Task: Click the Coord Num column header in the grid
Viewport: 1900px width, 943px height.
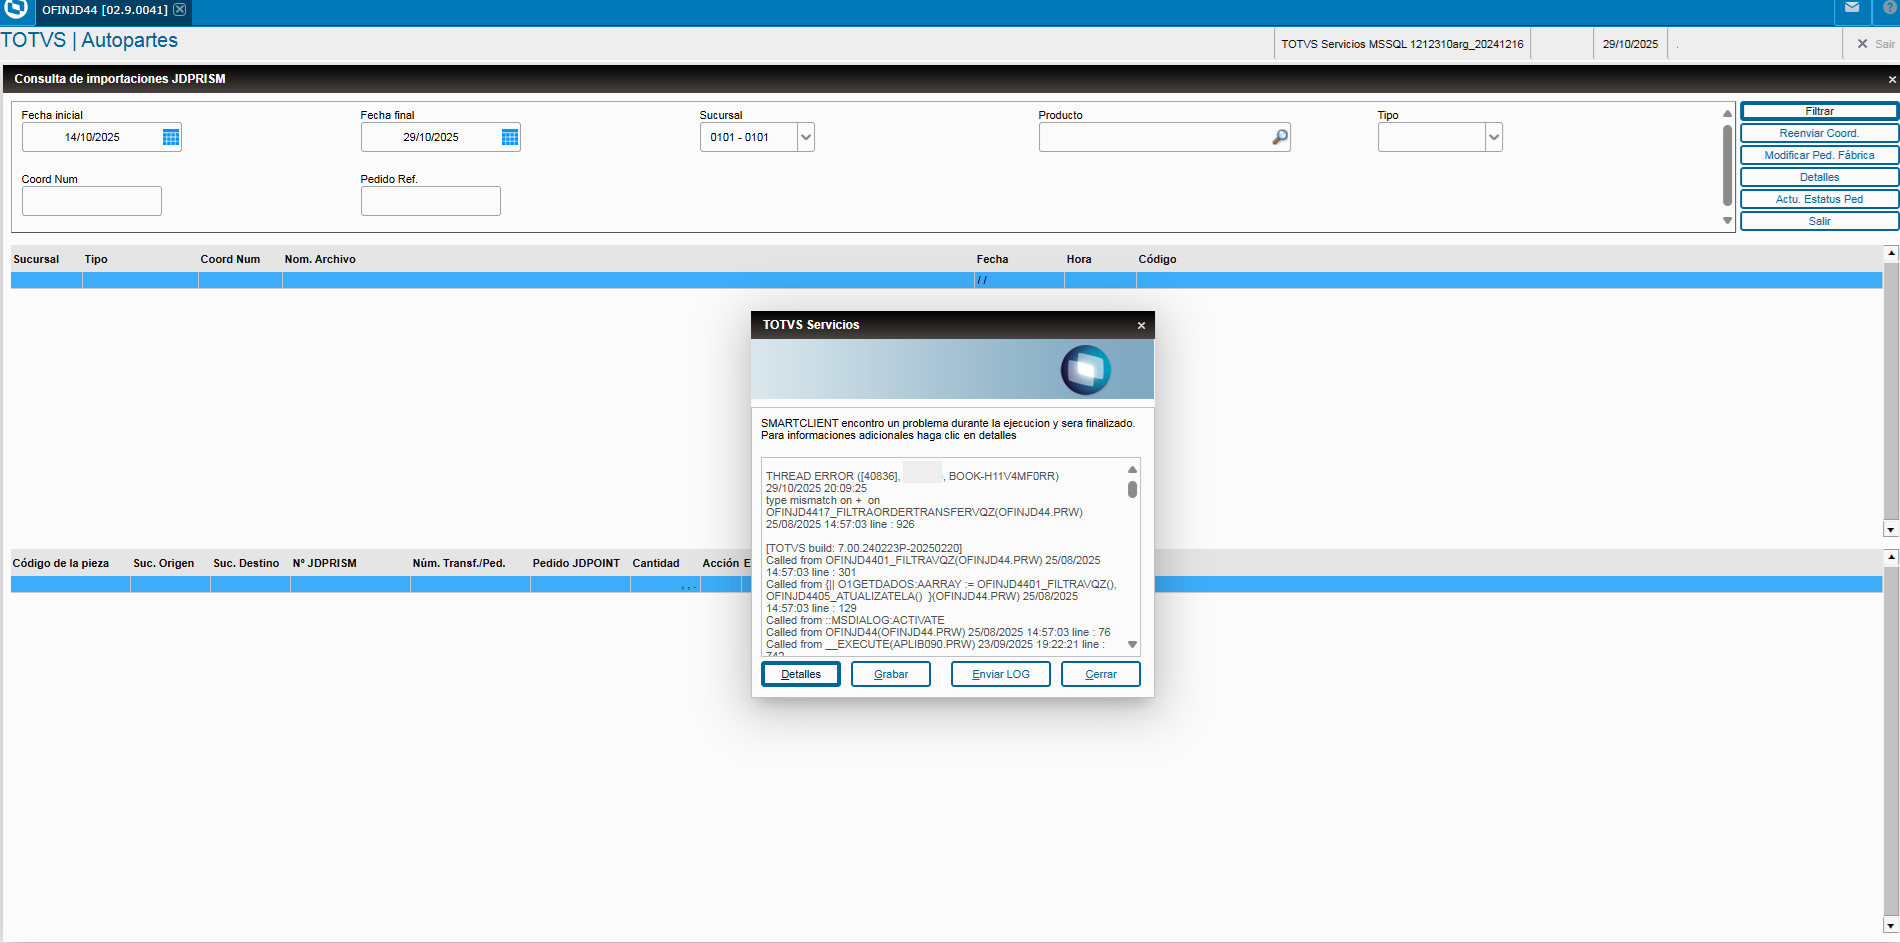Action: 230,259
